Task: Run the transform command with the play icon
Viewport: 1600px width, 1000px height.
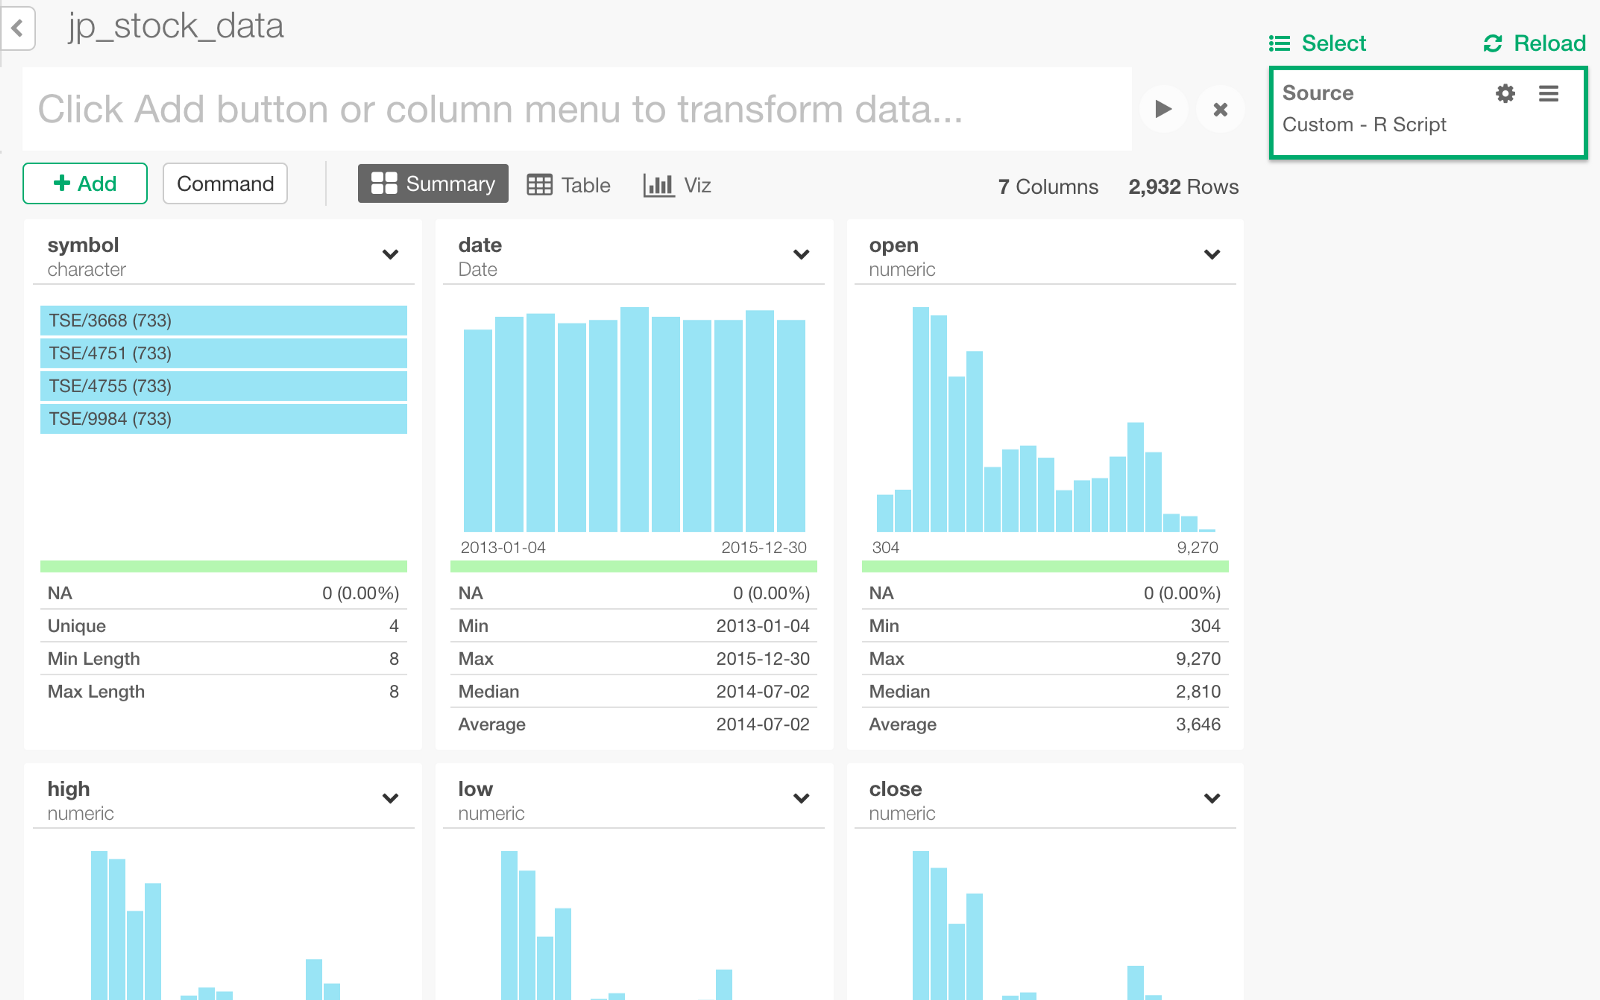Action: click(1163, 109)
